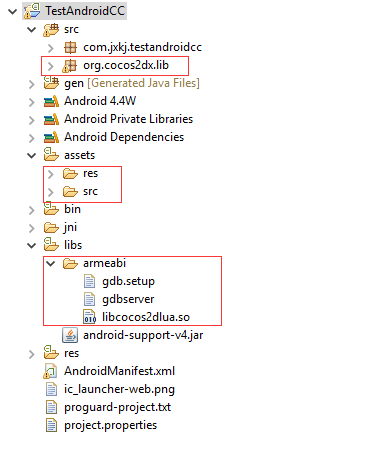The height and width of the screenshot is (463, 370).
Task: Collapse the armeabi folder
Action: (x=50, y=264)
